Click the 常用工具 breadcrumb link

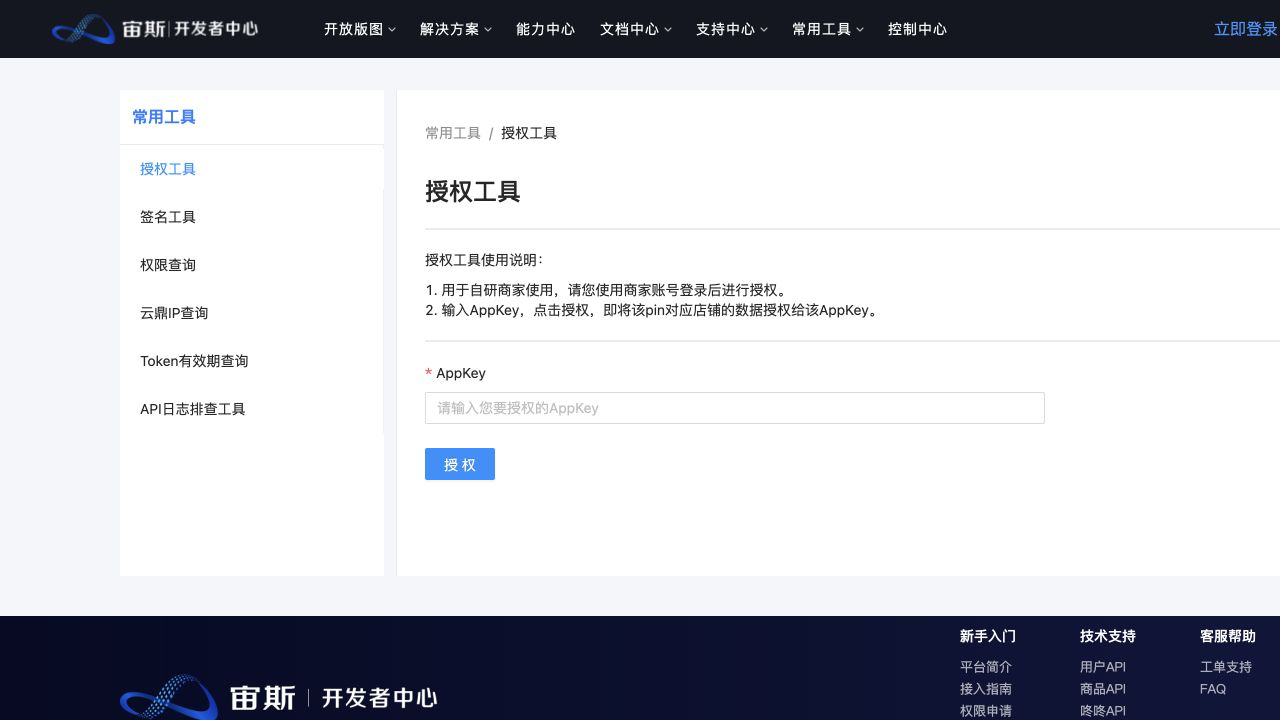point(453,133)
